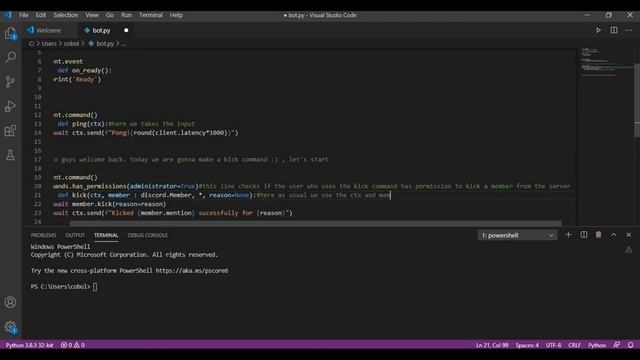
Task: Open the Go menu
Action: (x=110, y=15)
